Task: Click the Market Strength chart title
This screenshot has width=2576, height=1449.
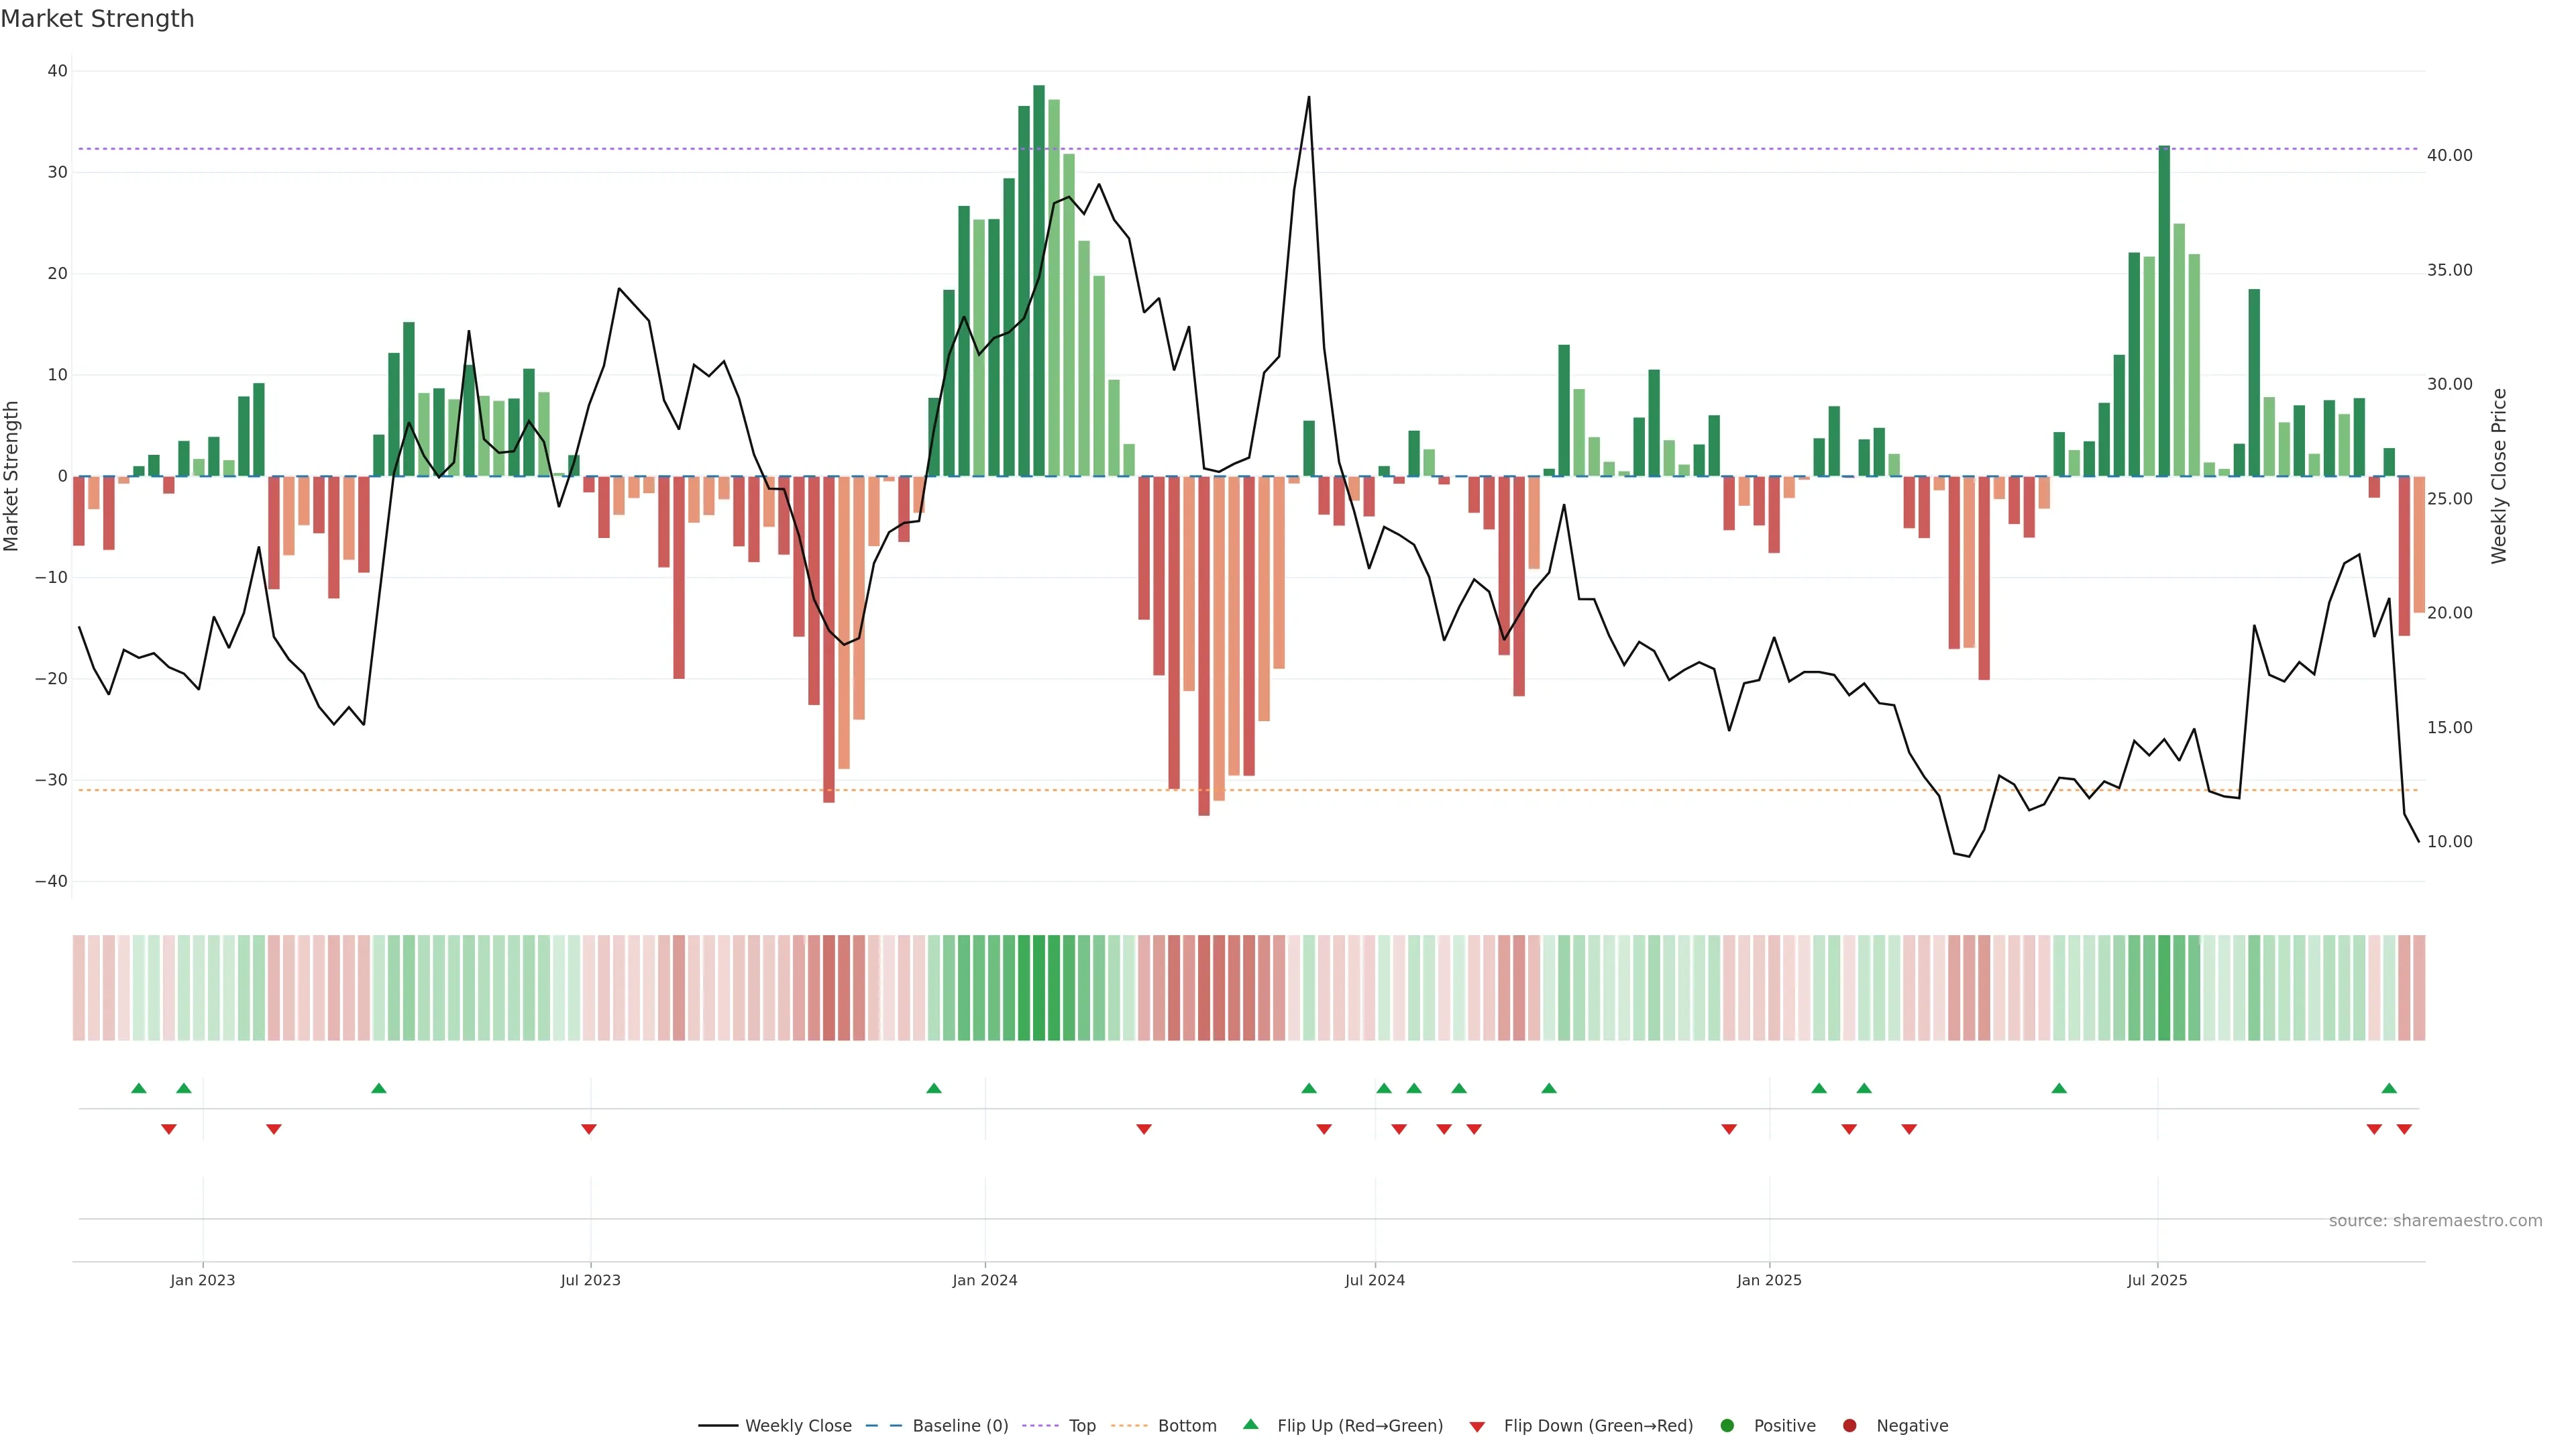Action: pyautogui.click(x=97, y=19)
